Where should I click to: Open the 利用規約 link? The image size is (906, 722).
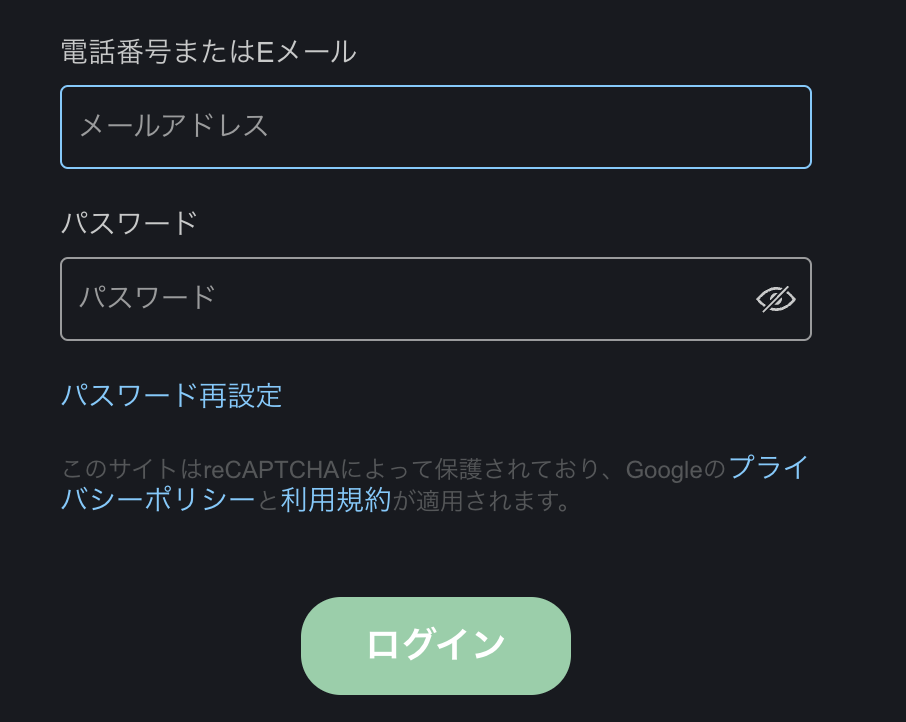tap(336, 500)
